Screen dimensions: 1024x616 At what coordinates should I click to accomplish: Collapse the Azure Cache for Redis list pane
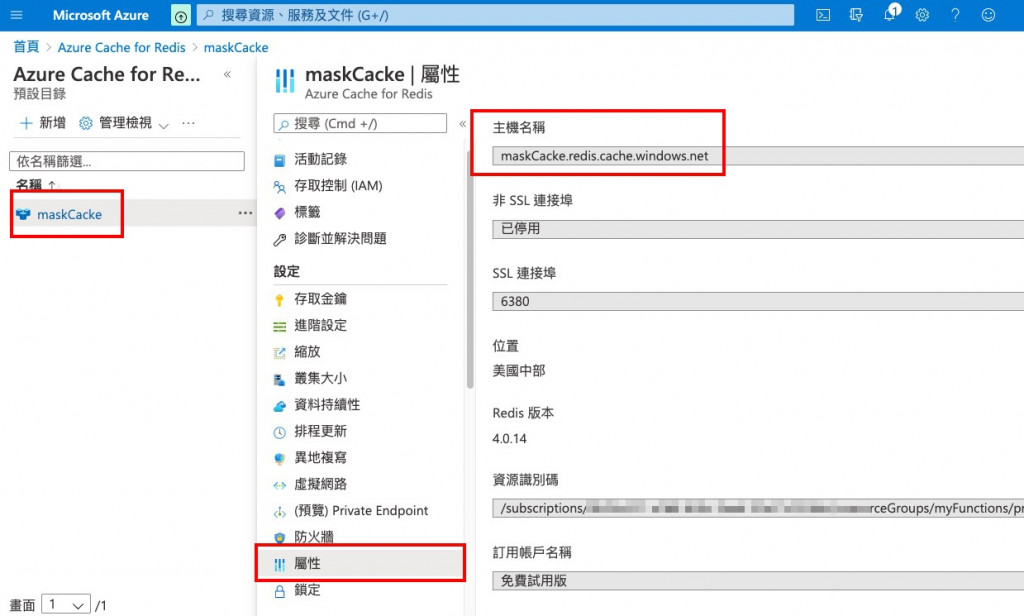coord(227,74)
